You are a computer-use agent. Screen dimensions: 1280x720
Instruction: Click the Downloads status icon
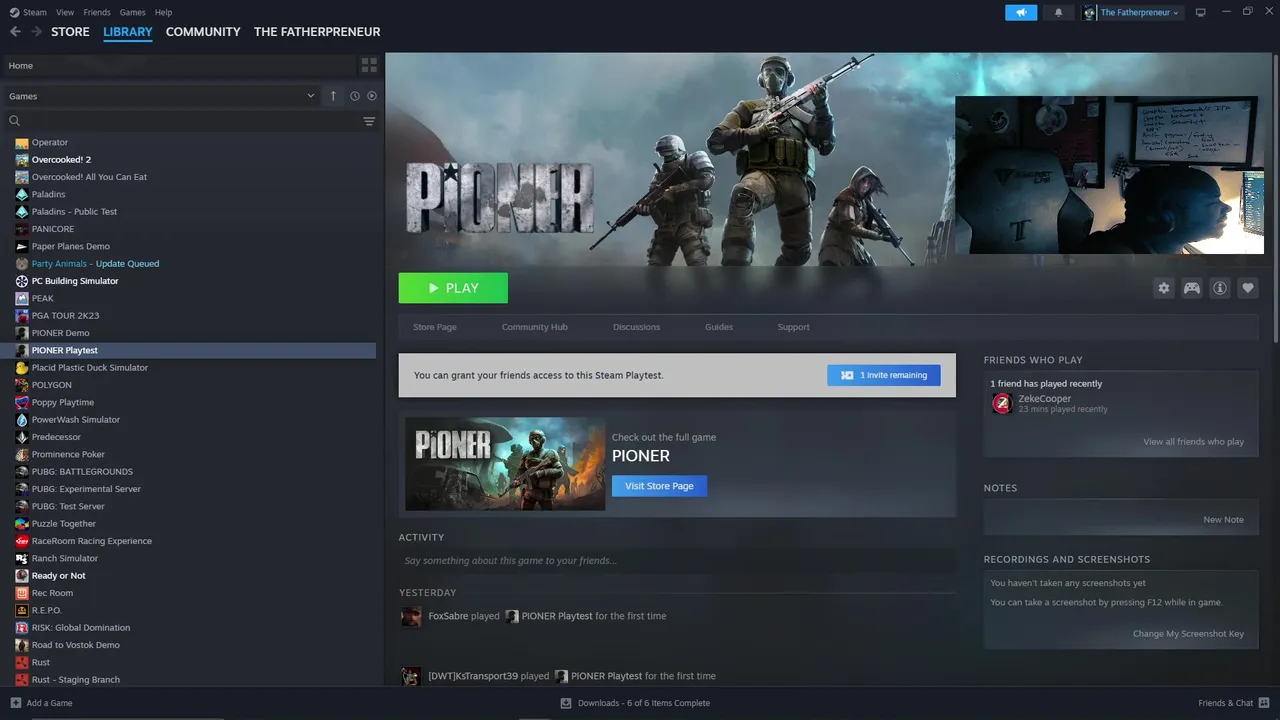pos(566,703)
